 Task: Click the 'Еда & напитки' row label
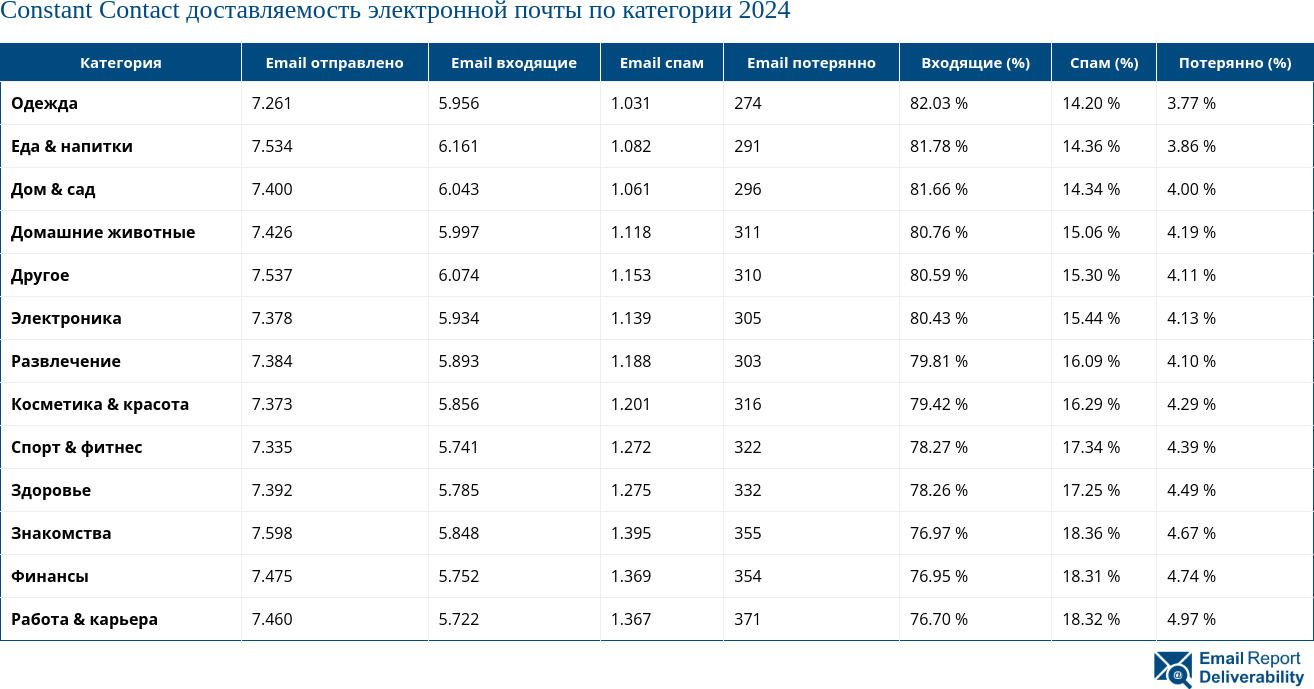click(72, 146)
